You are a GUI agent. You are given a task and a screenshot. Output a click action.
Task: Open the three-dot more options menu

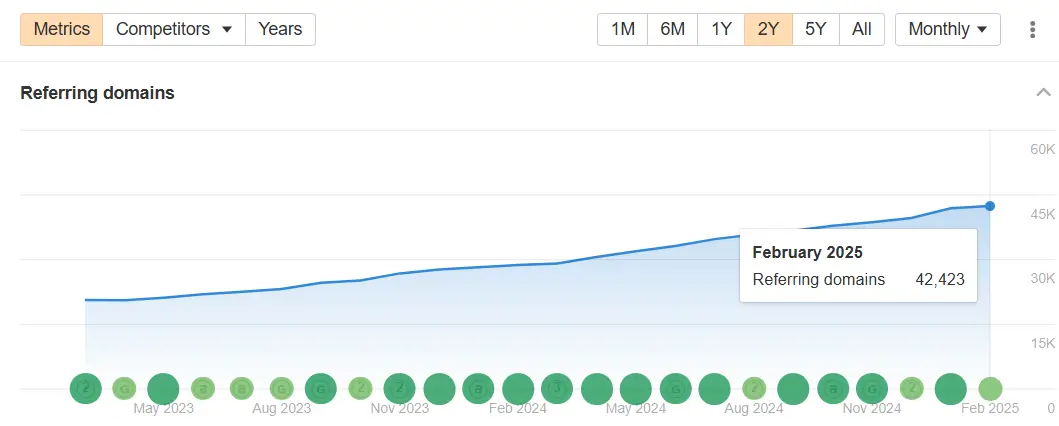(1032, 30)
